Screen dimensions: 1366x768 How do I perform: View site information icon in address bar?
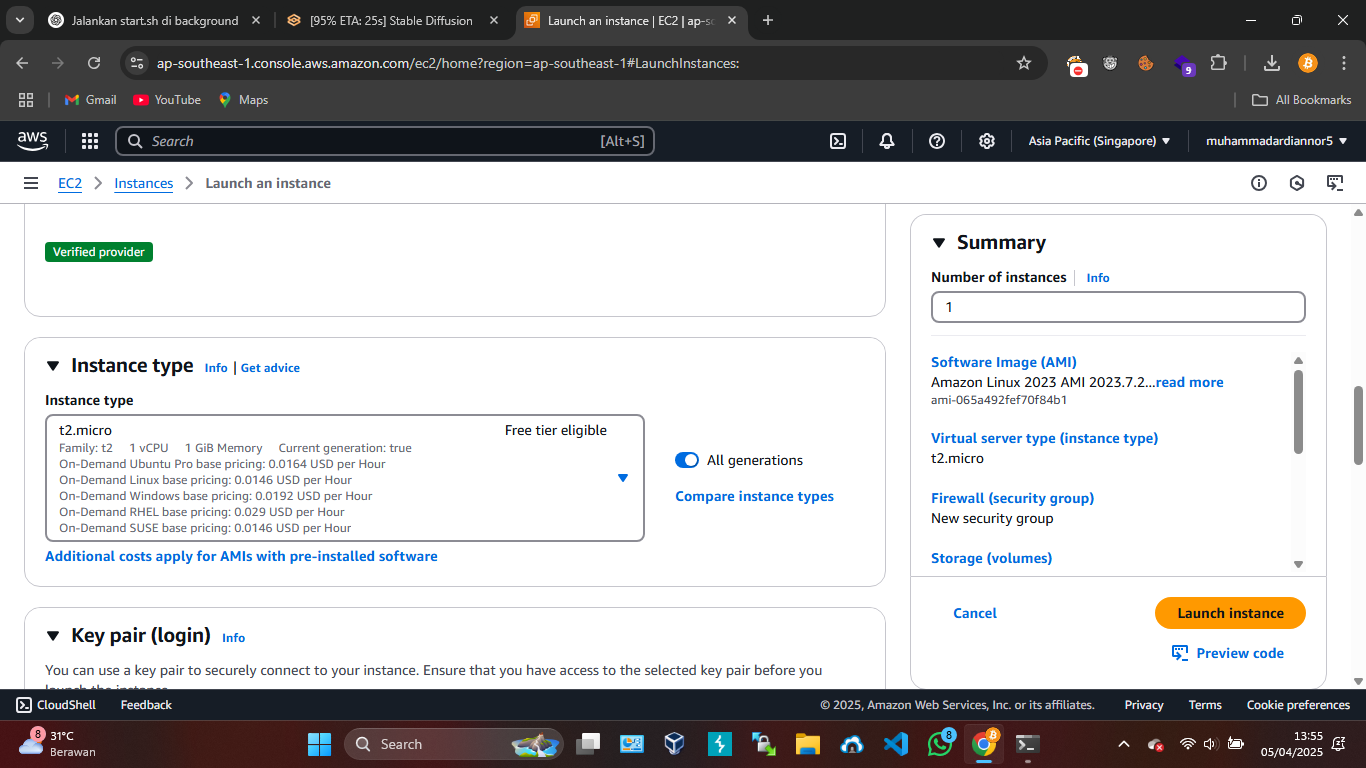click(138, 63)
